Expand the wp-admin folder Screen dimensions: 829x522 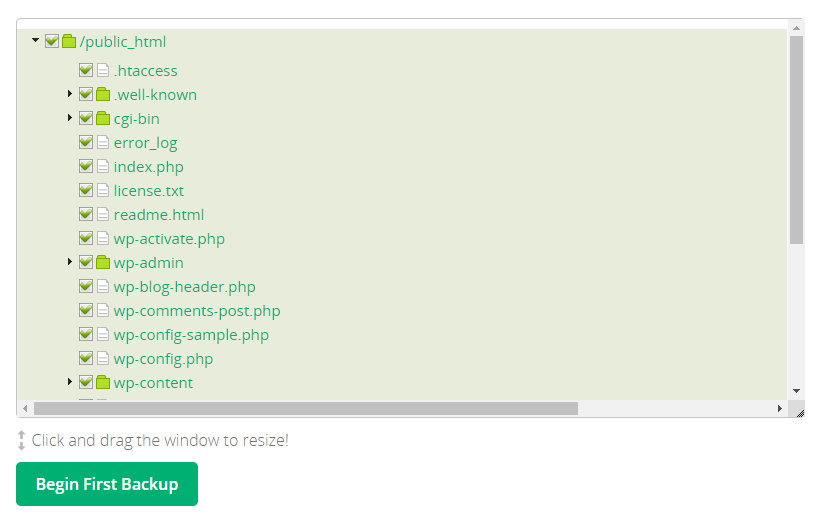pyautogui.click(x=70, y=262)
